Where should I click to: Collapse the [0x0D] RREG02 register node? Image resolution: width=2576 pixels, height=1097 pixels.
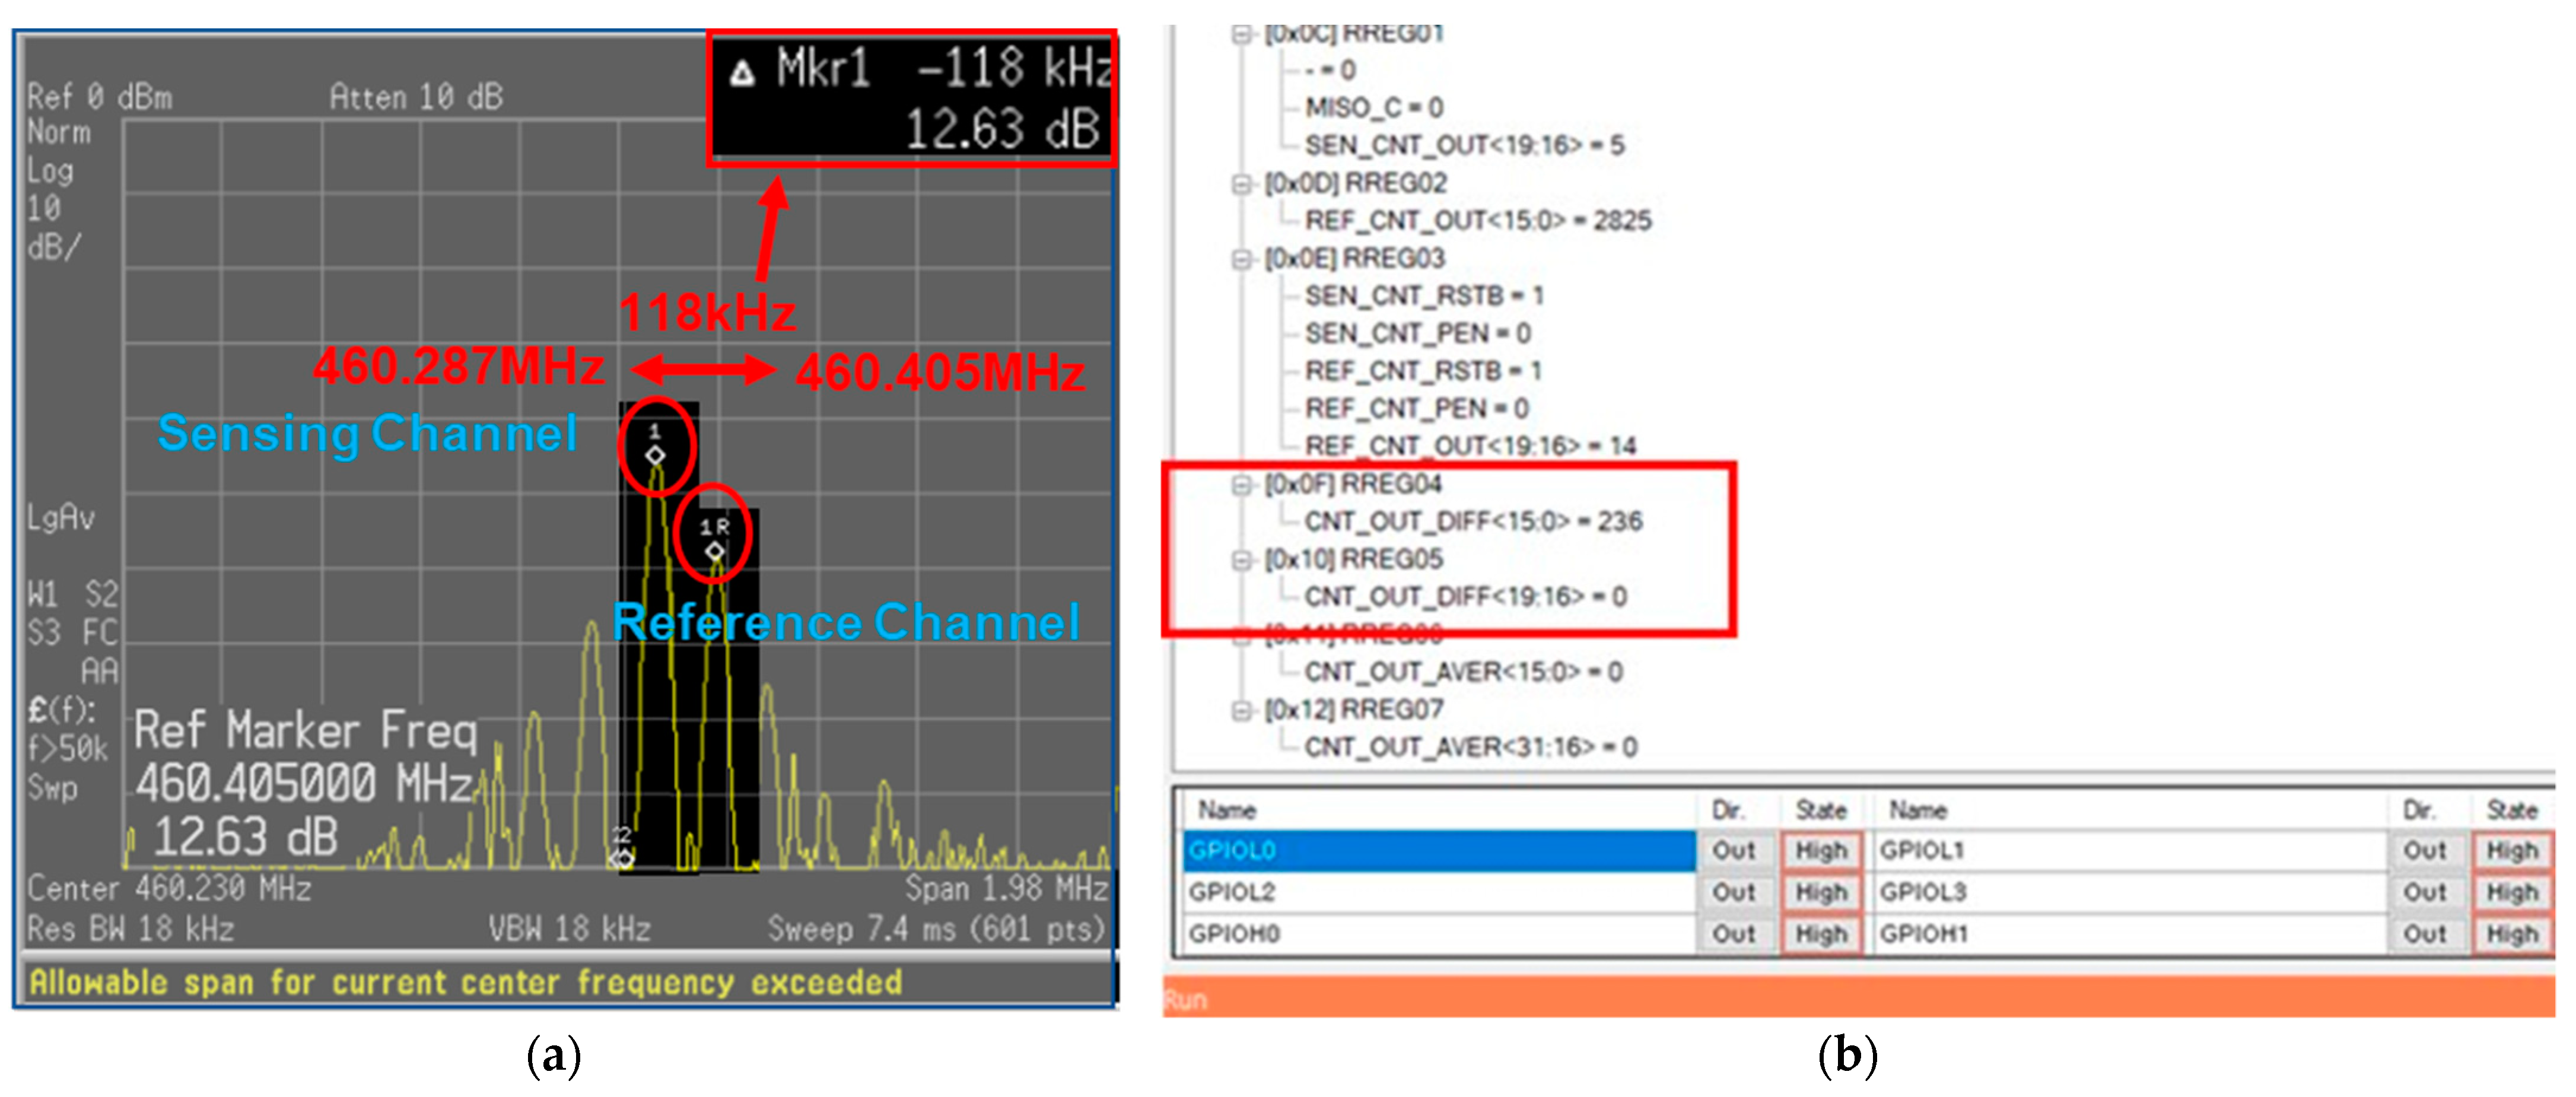(x=1241, y=184)
